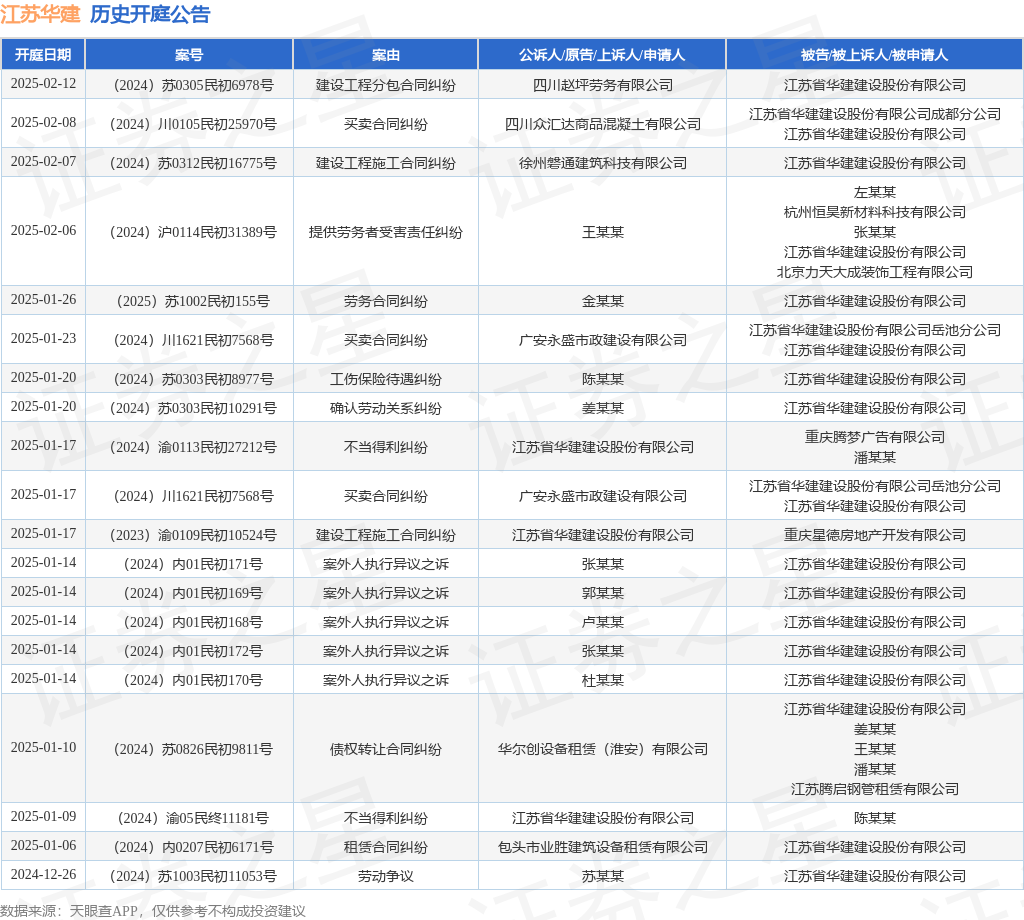
Task: Click defendant 江苏腾启钢管租赁有限公司
Action: click(874, 789)
